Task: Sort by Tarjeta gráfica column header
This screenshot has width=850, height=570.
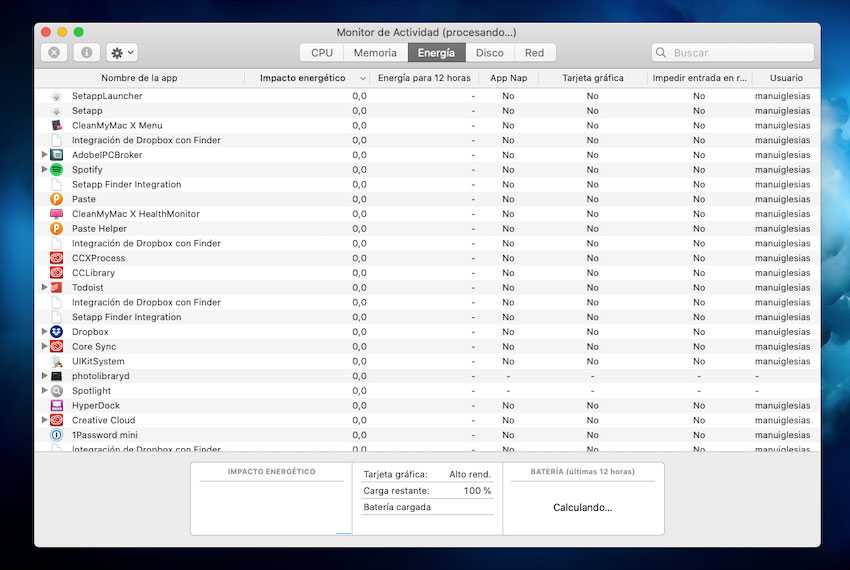Action: click(x=593, y=78)
